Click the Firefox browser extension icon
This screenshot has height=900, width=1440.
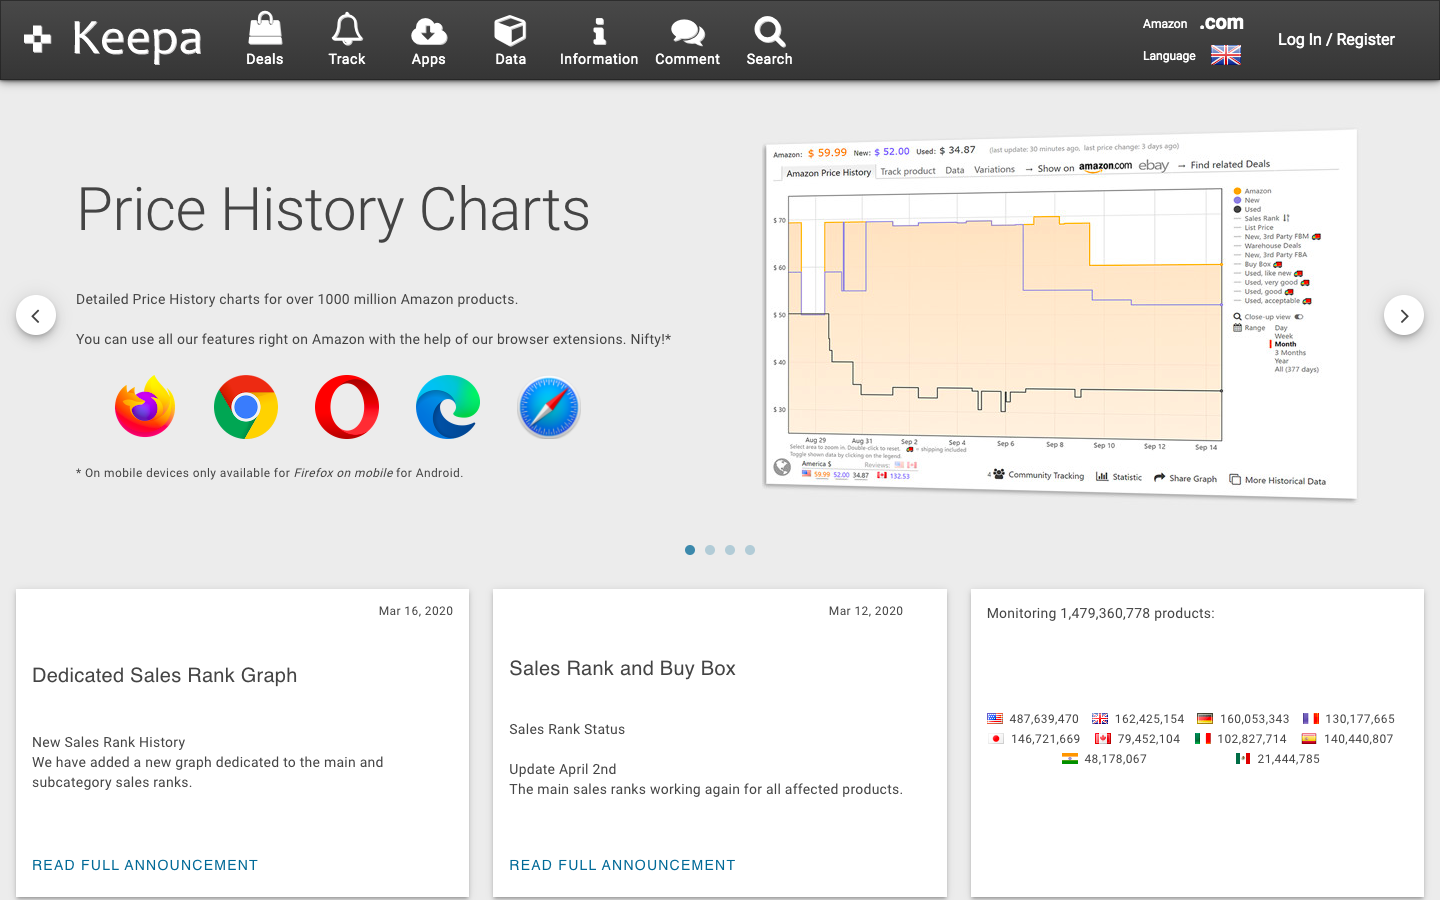[x=145, y=407]
